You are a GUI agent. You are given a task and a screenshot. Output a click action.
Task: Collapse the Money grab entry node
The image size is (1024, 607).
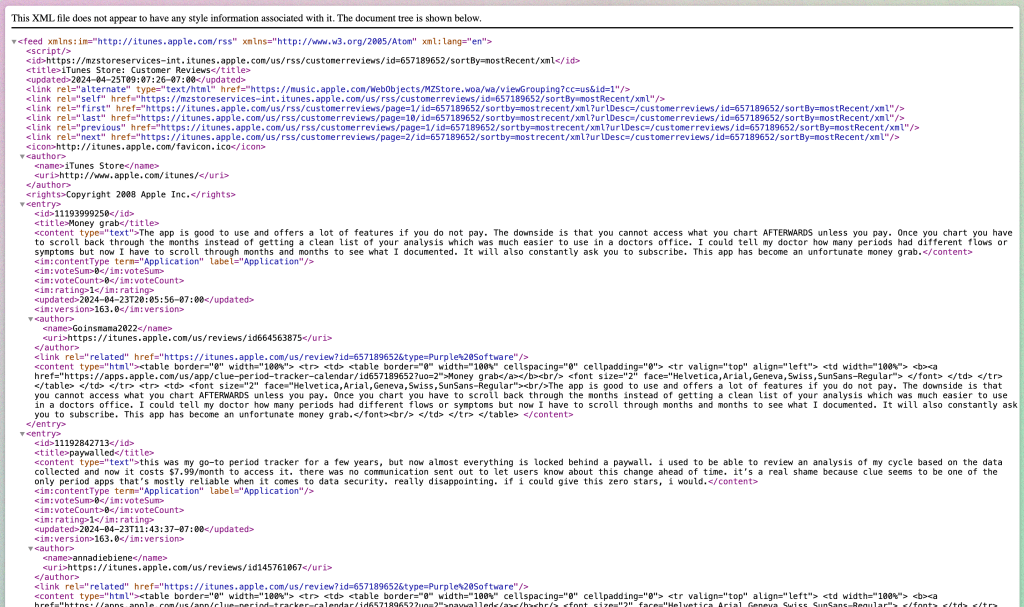pos(22,204)
